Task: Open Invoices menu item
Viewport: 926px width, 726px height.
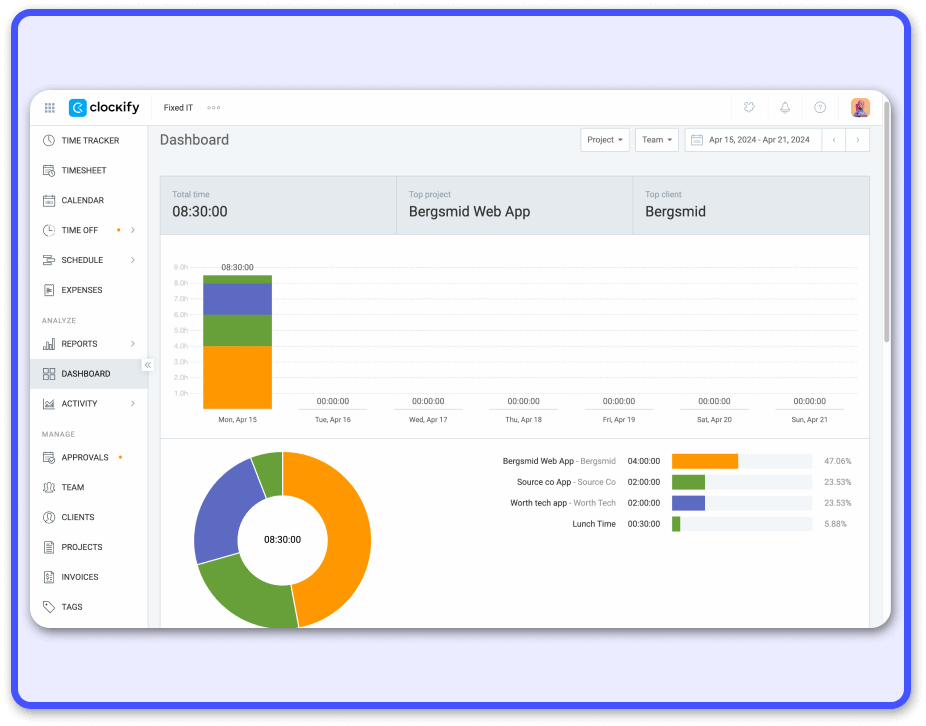Action: click(x=89, y=577)
